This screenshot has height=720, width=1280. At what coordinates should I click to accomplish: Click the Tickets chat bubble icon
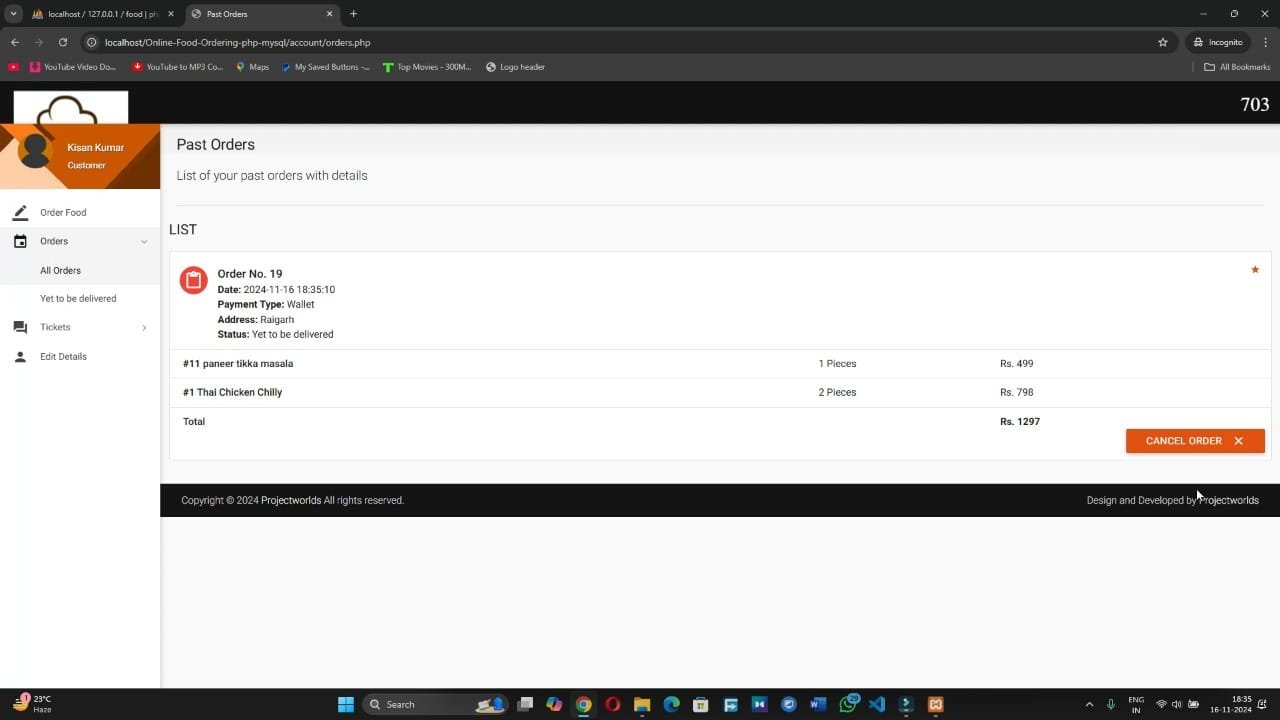[20, 327]
